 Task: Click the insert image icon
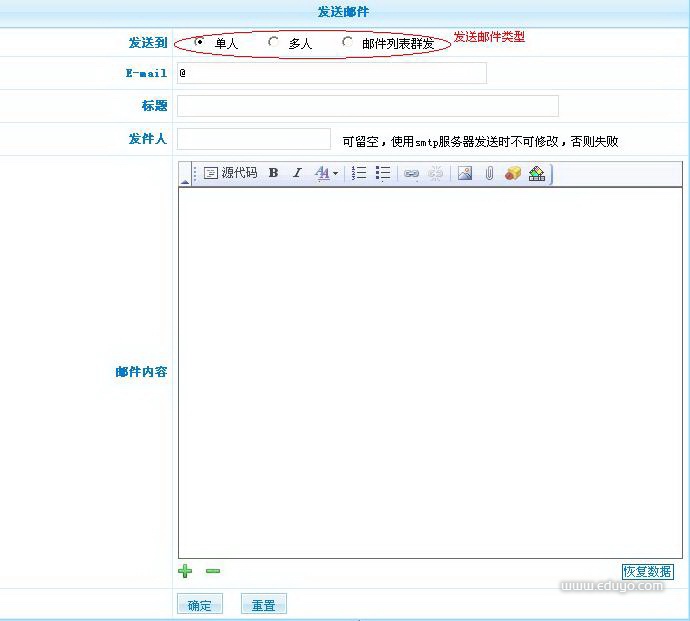[465, 173]
